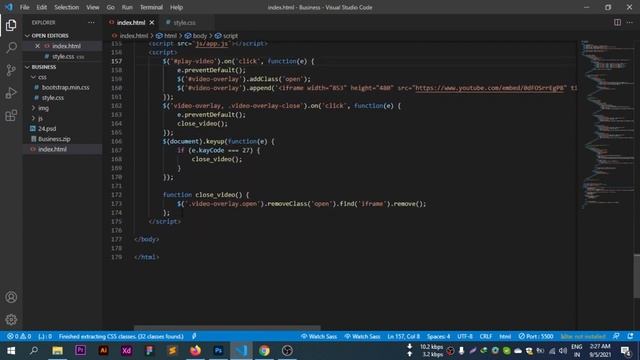Click the Split Editor icon
Image resolution: width=640 pixels, height=360 pixels.
pos(617,22)
